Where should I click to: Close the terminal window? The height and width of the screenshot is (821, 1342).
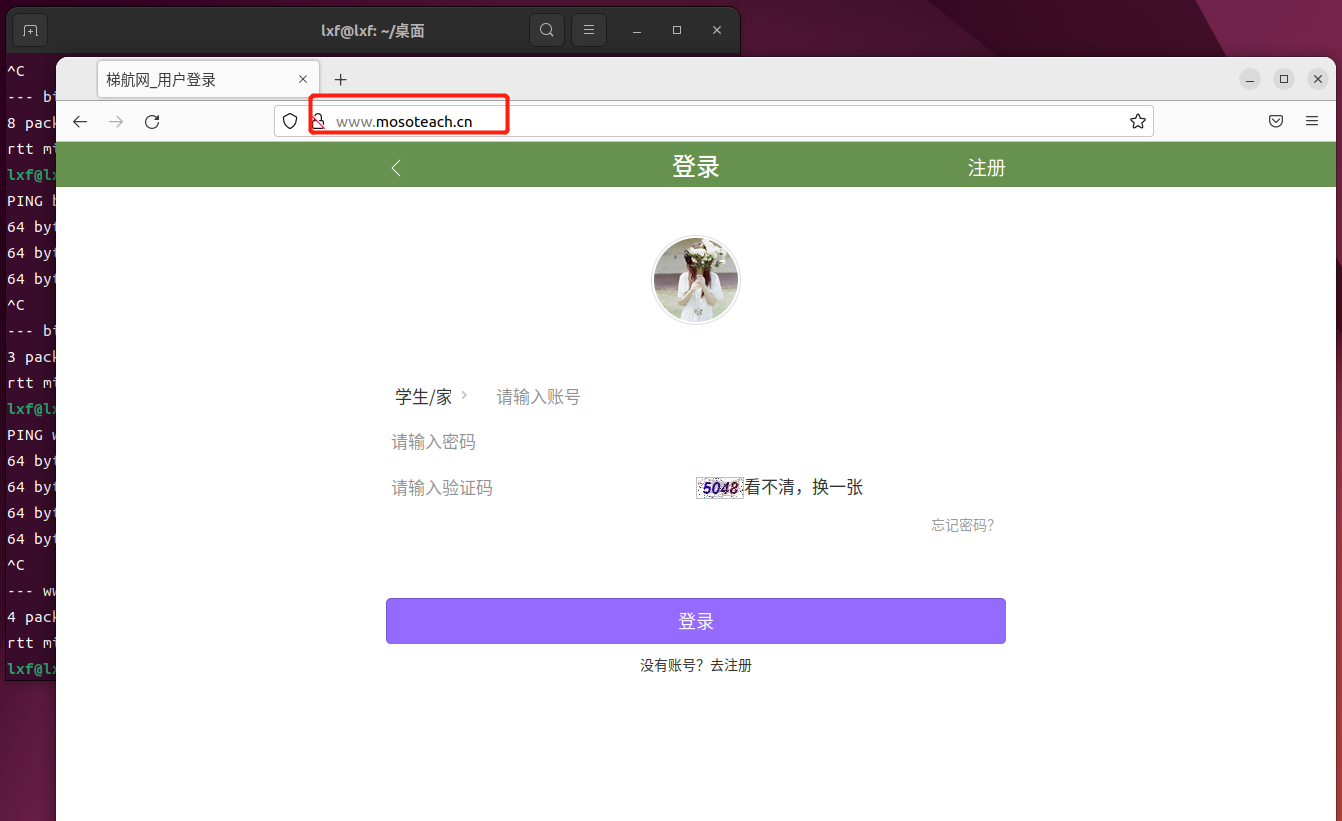click(x=717, y=30)
